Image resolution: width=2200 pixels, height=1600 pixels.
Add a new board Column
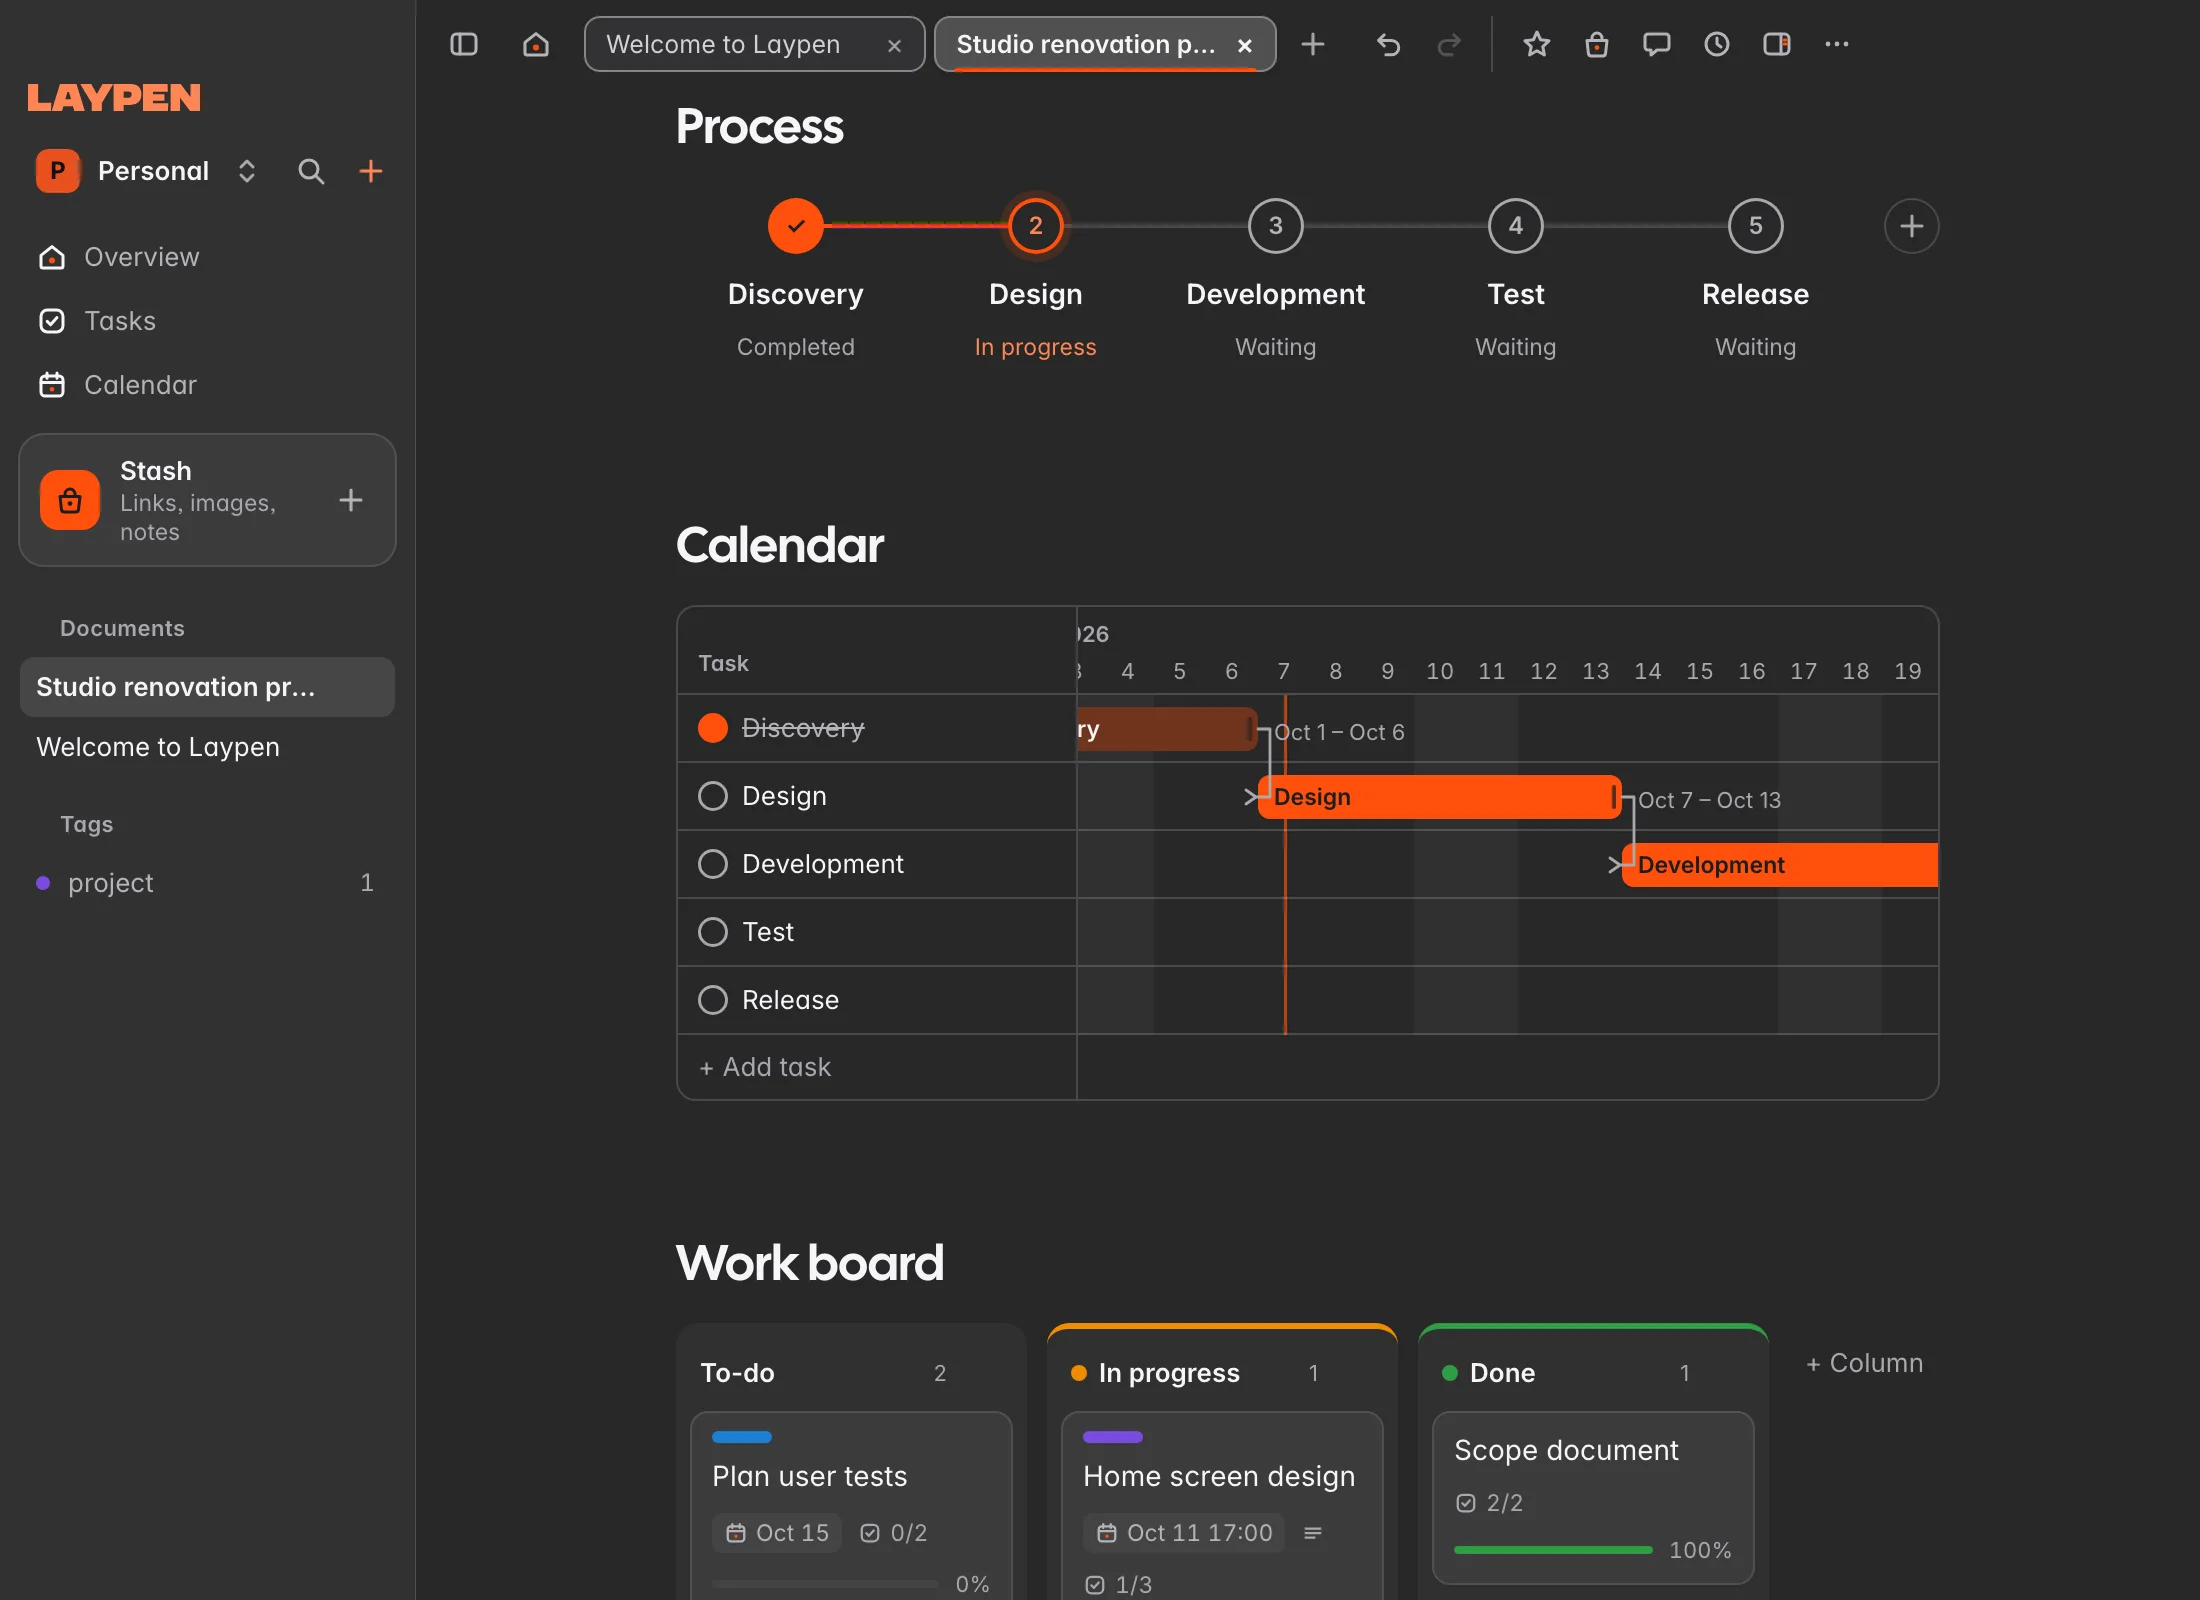tap(1865, 1363)
